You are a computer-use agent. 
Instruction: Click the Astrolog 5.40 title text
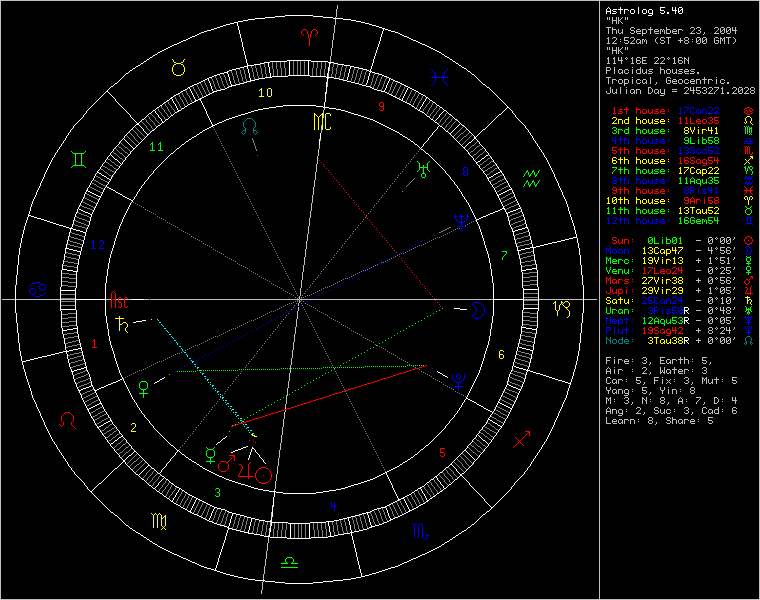point(644,11)
